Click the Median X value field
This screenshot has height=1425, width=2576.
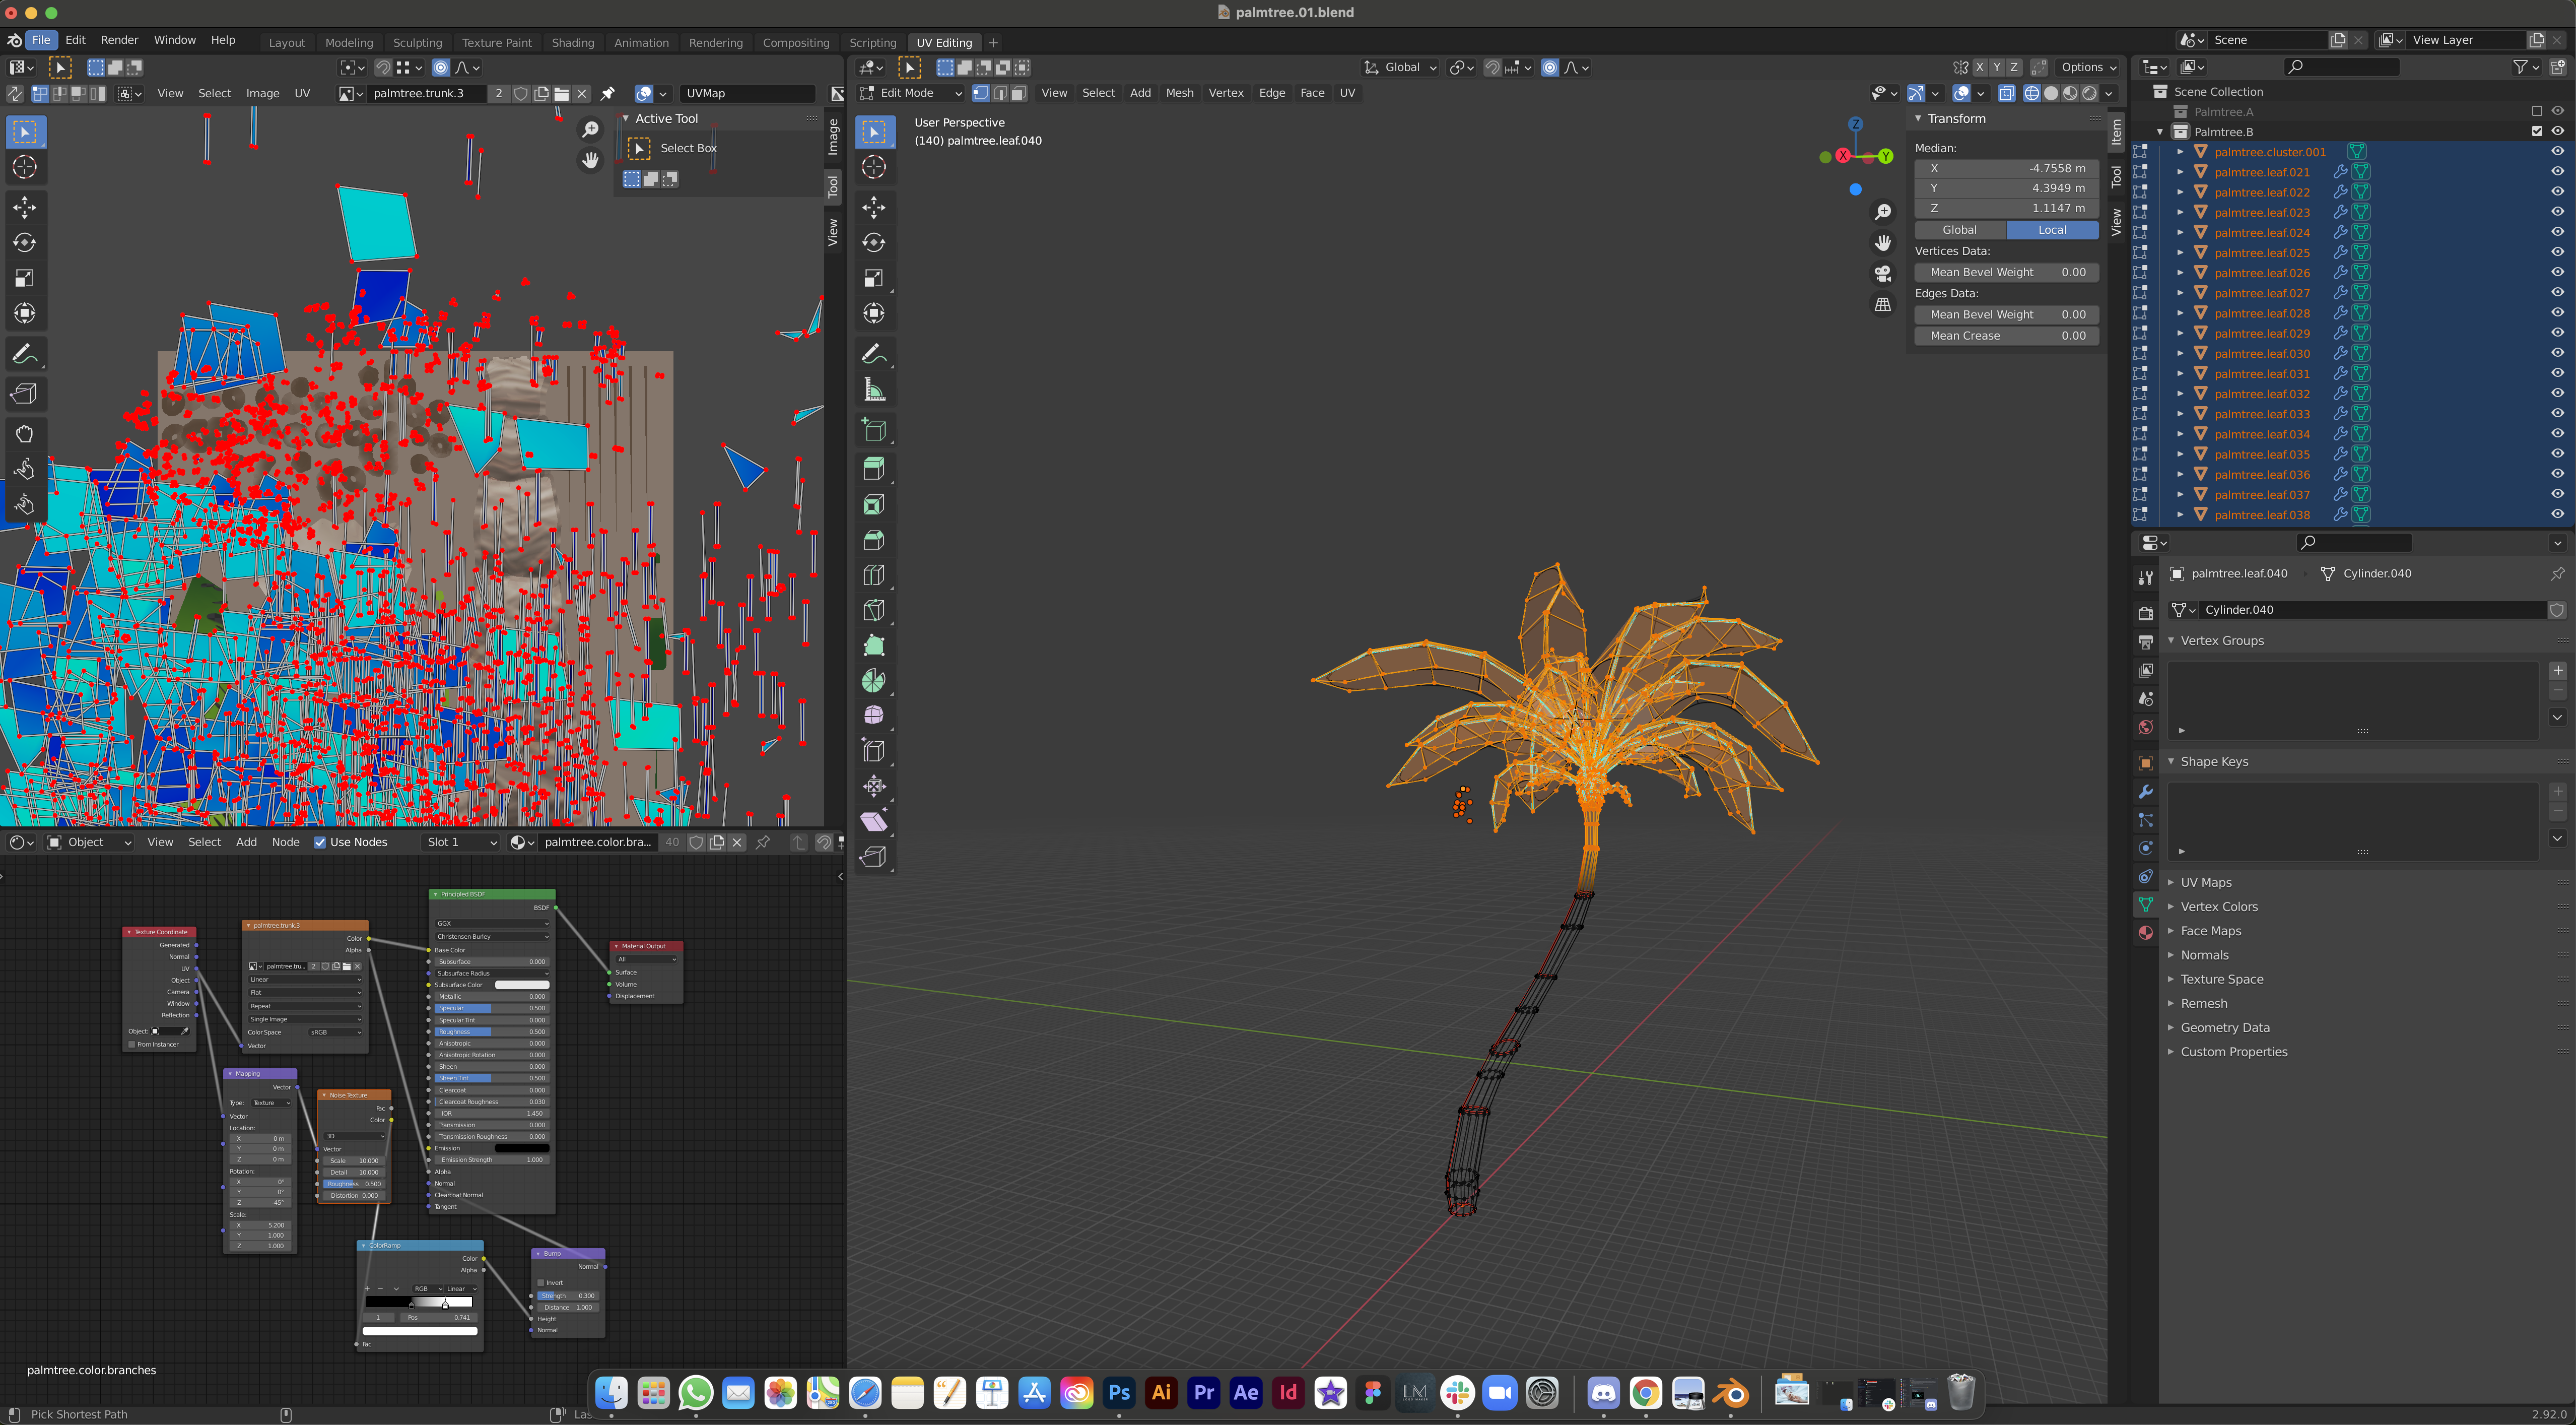point(2005,168)
